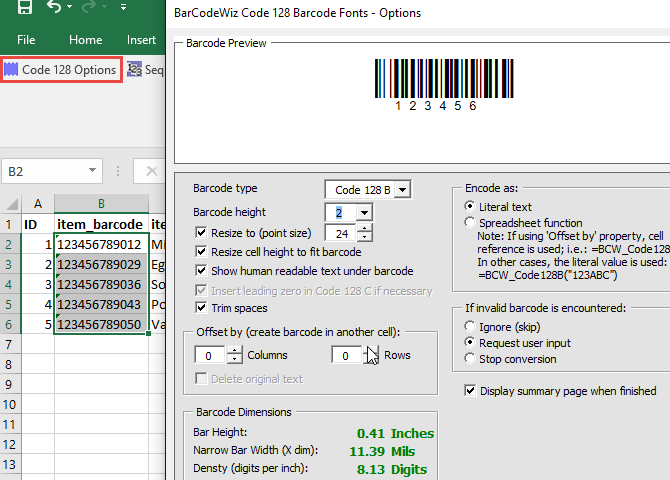Toggle Resize cell height to fit barcode
Screen dimensions: 670x480
[x=201, y=251]
